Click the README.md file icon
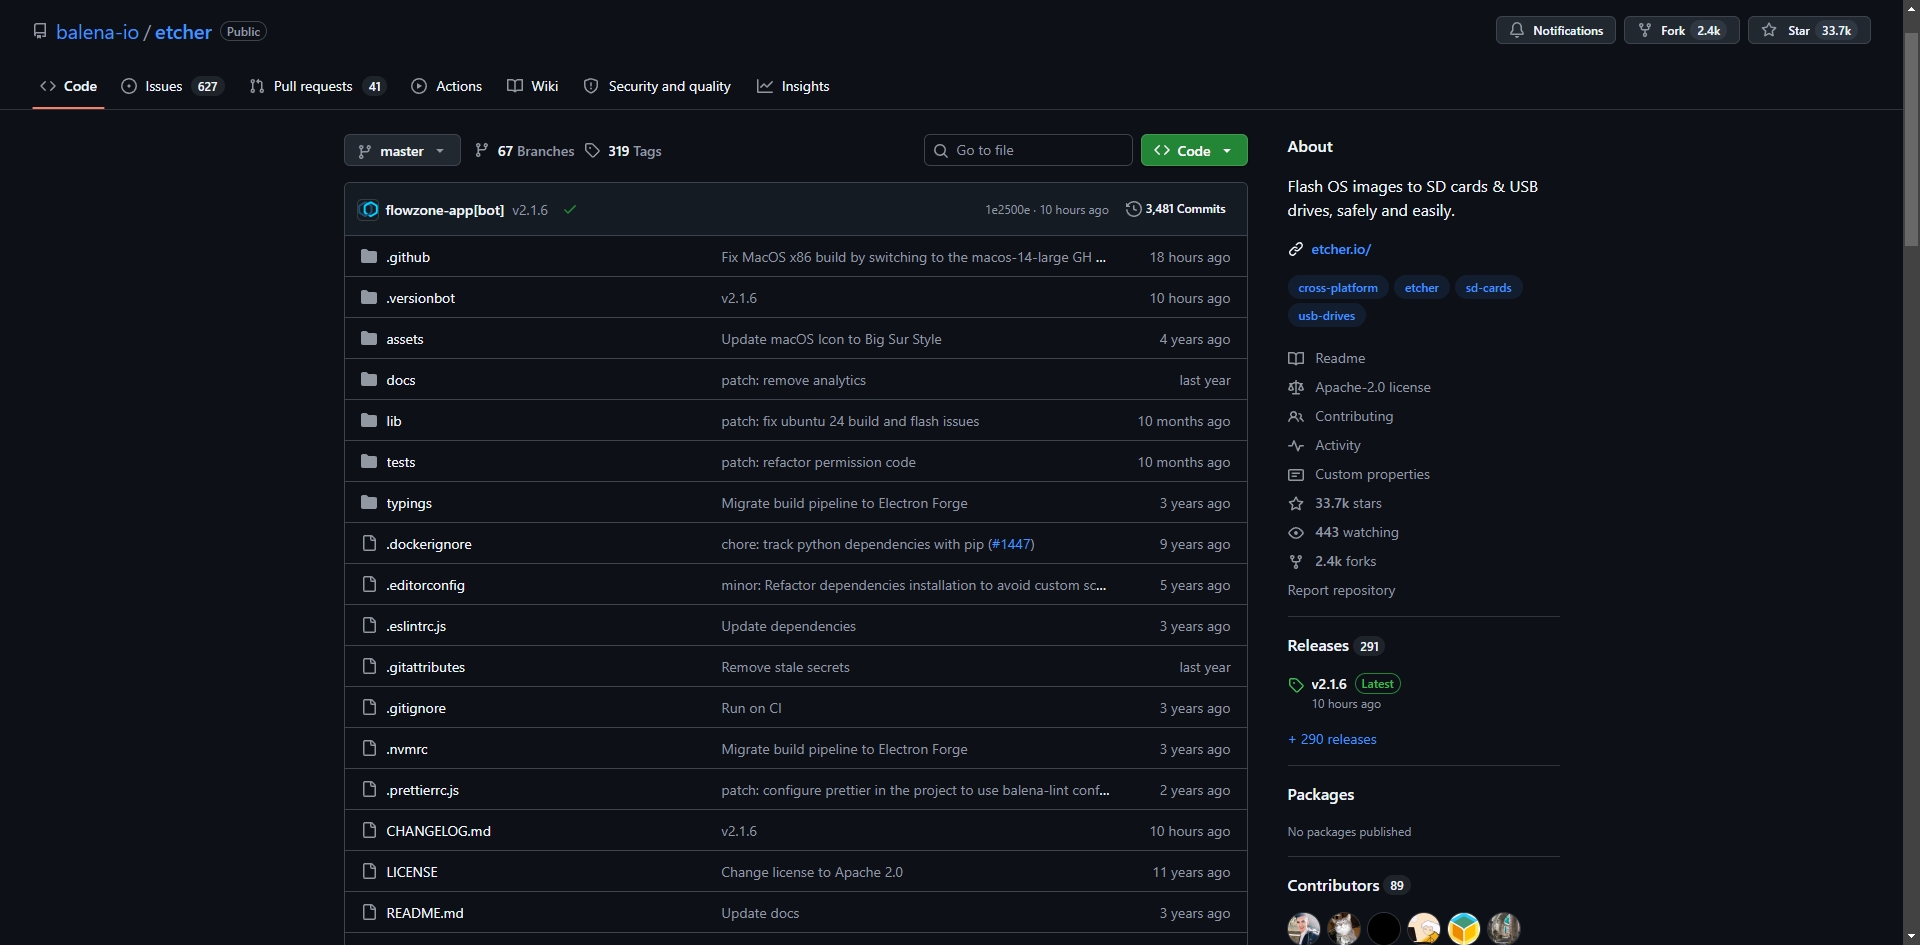Viewport: 1920px width, 945px height. click(369, 913)
